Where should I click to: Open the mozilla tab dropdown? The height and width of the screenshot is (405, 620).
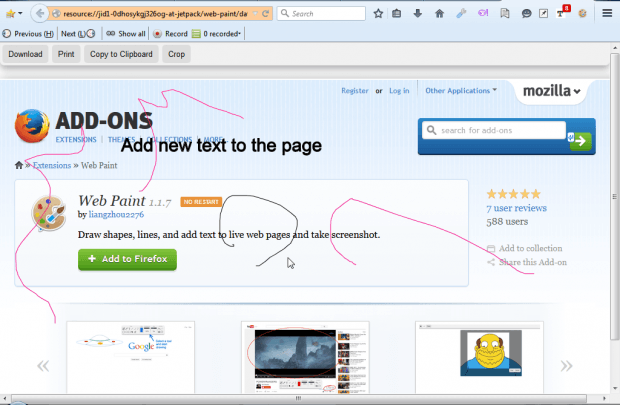coord(551,91)
